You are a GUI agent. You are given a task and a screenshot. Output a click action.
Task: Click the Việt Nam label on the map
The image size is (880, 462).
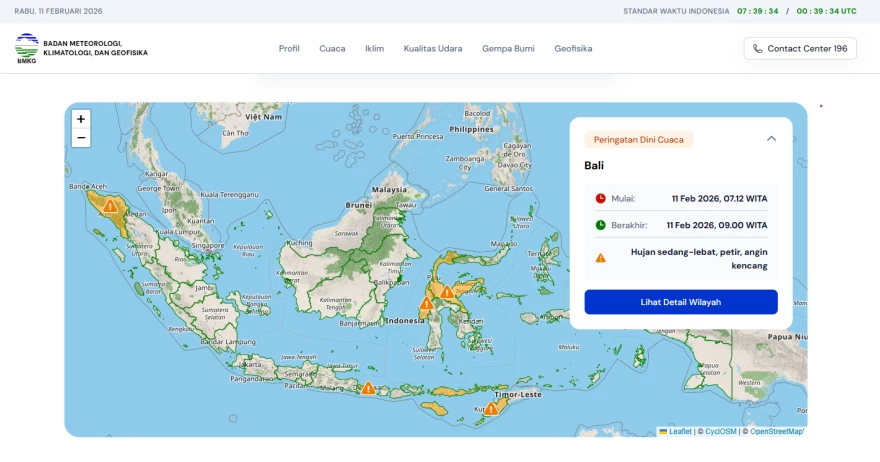point(263,117)
